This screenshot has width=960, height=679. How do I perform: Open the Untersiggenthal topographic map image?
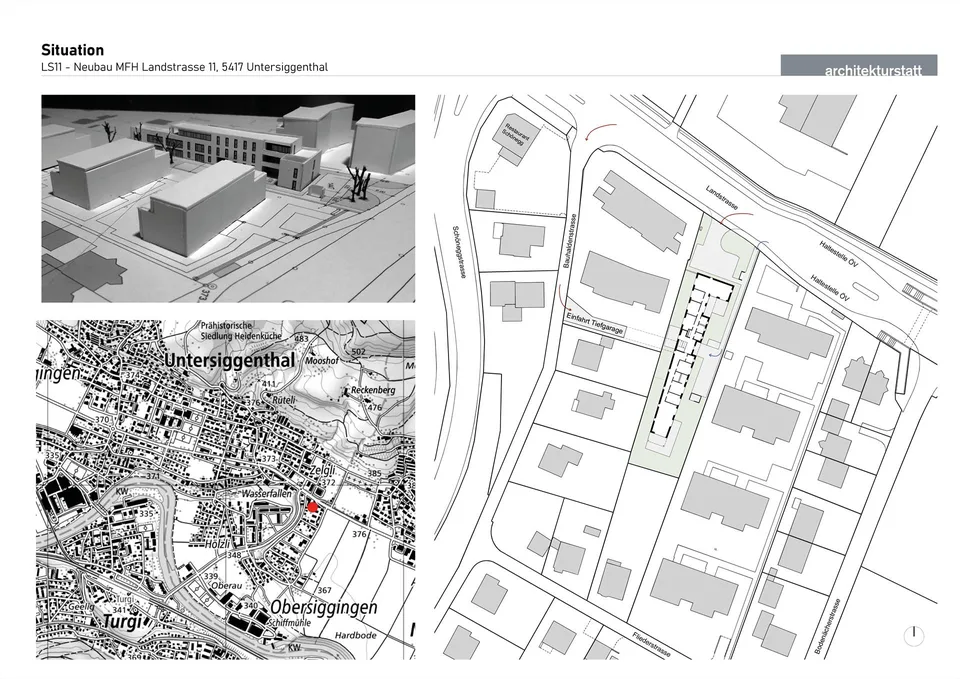click(x=226, y=489)
